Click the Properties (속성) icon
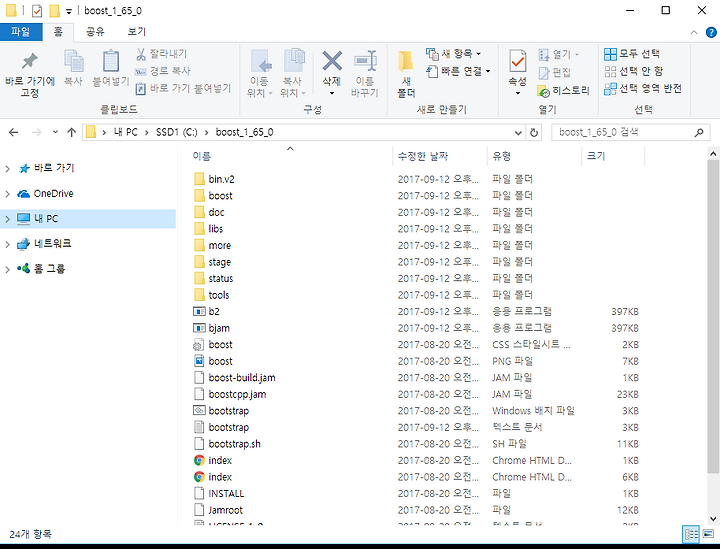The width and height of the screenshot is (720, 549). [x=518, y=61]
